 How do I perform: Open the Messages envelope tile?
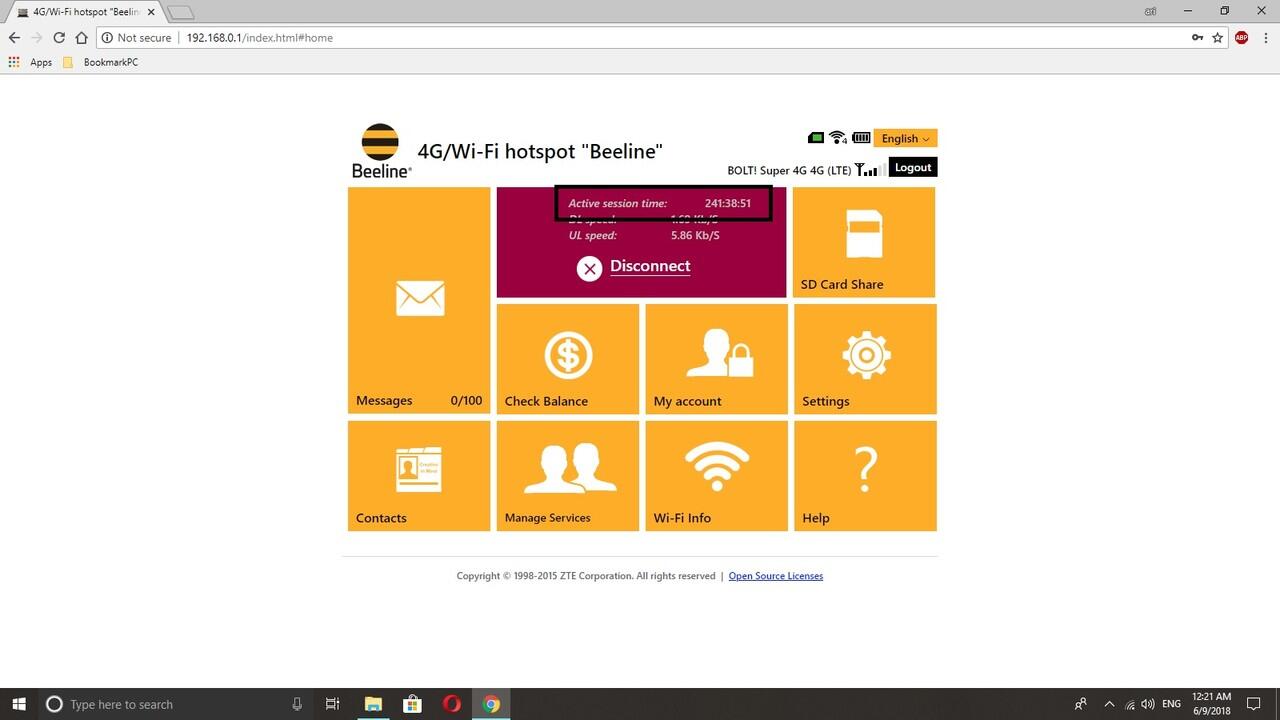click(x=419, y=299)
